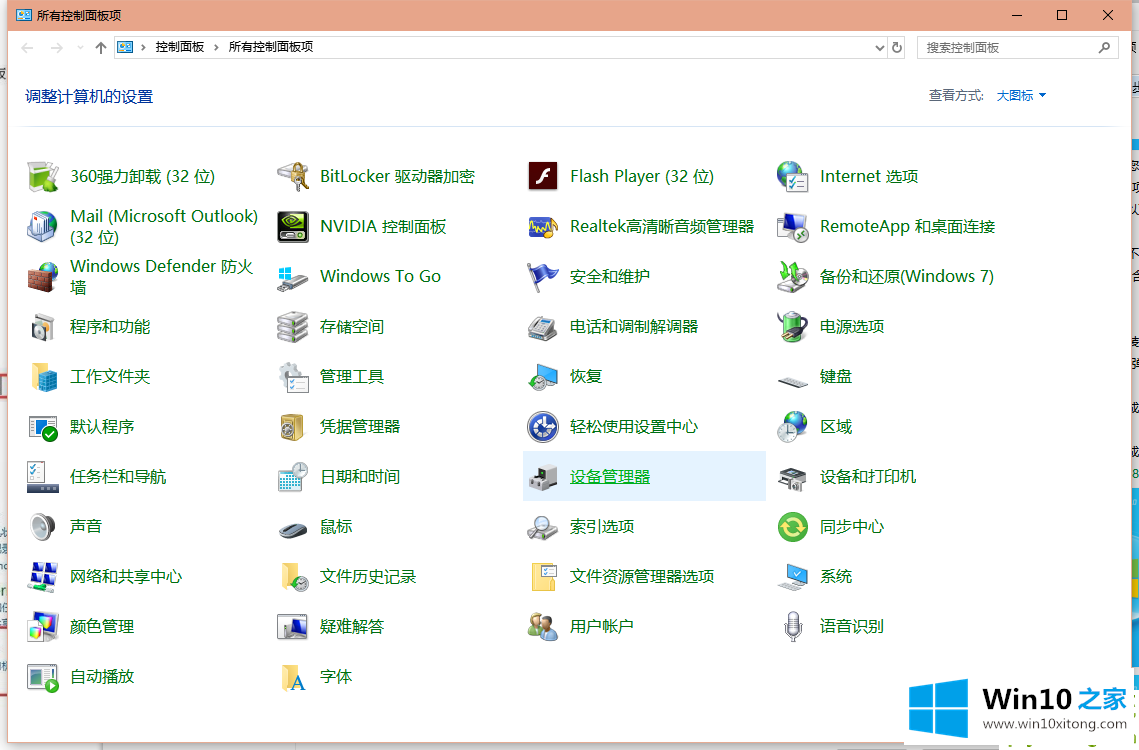
Task: Click the BitLocker 驱动器加密 icon
Action: point(293,177)
